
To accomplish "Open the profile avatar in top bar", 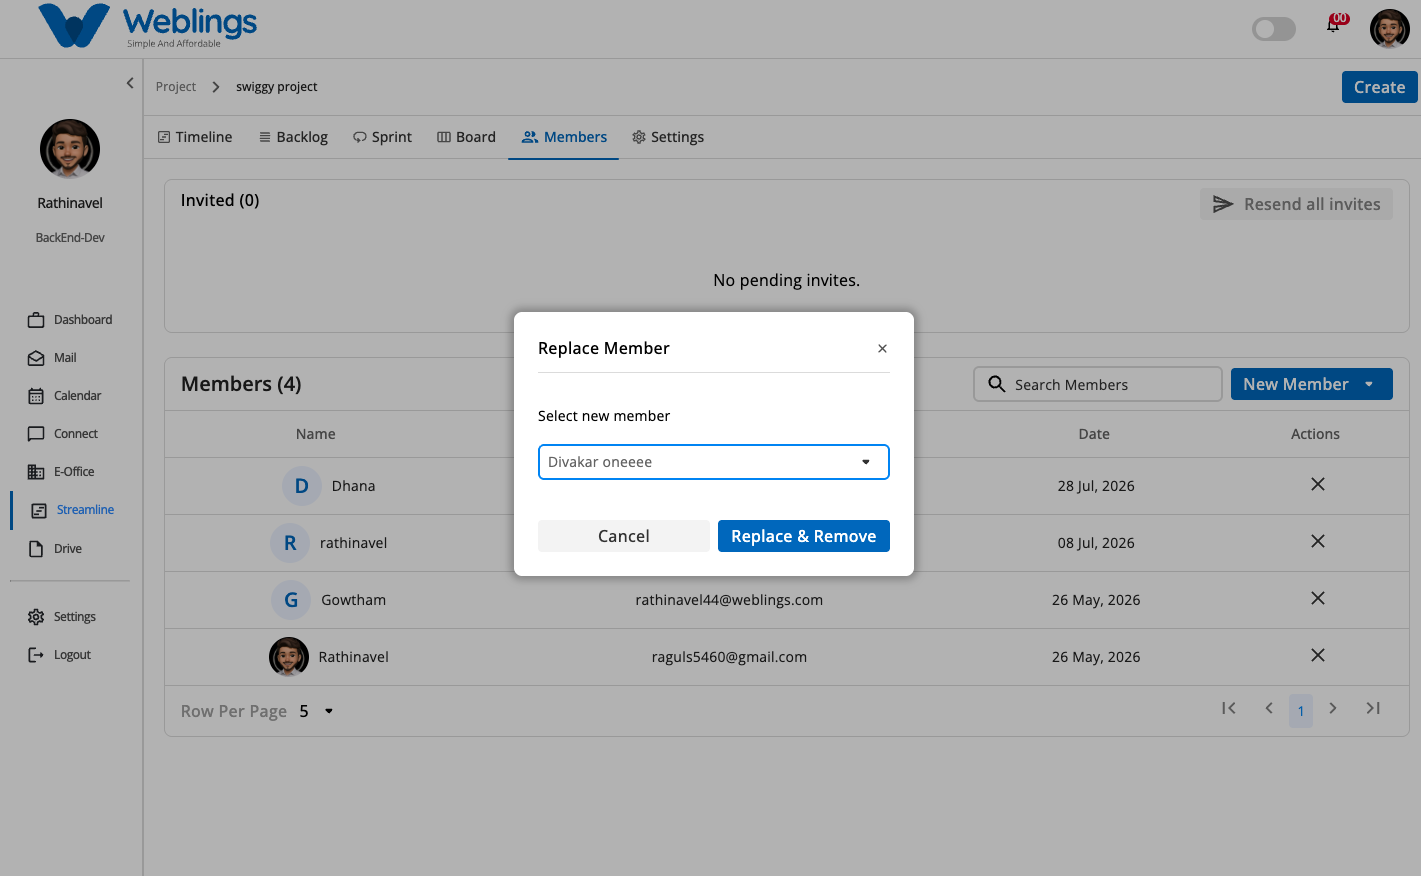I will [x=1389, y=29].
